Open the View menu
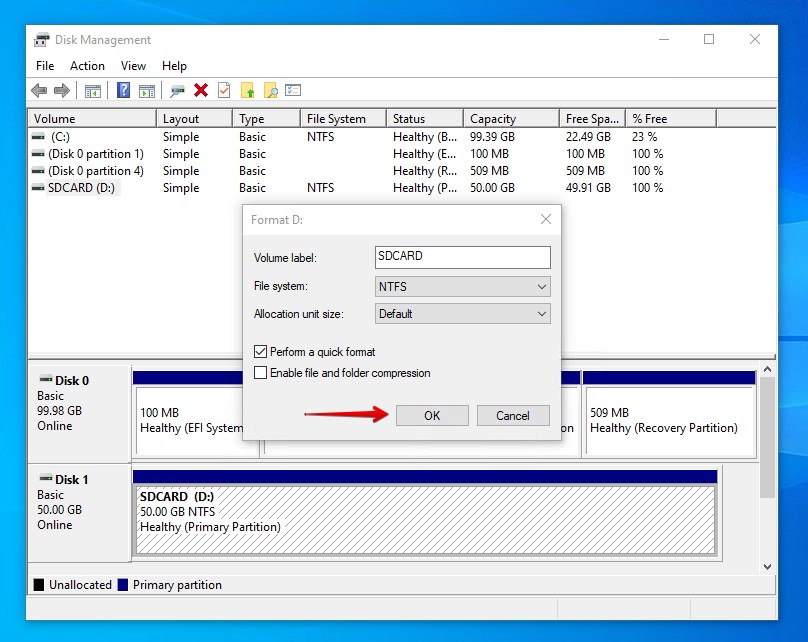The height and width of the screenshot is (642, 808). (x=133, y=66)
